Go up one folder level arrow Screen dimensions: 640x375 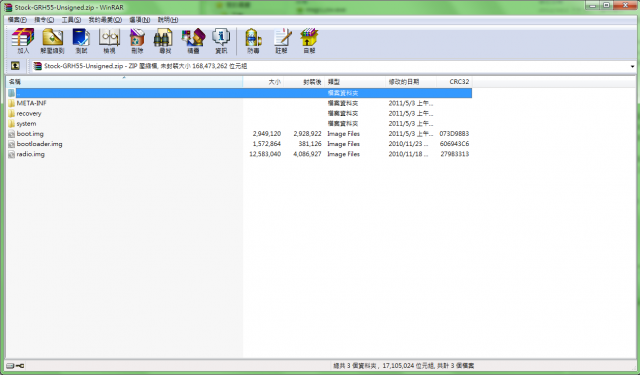[x=15, y=66]
